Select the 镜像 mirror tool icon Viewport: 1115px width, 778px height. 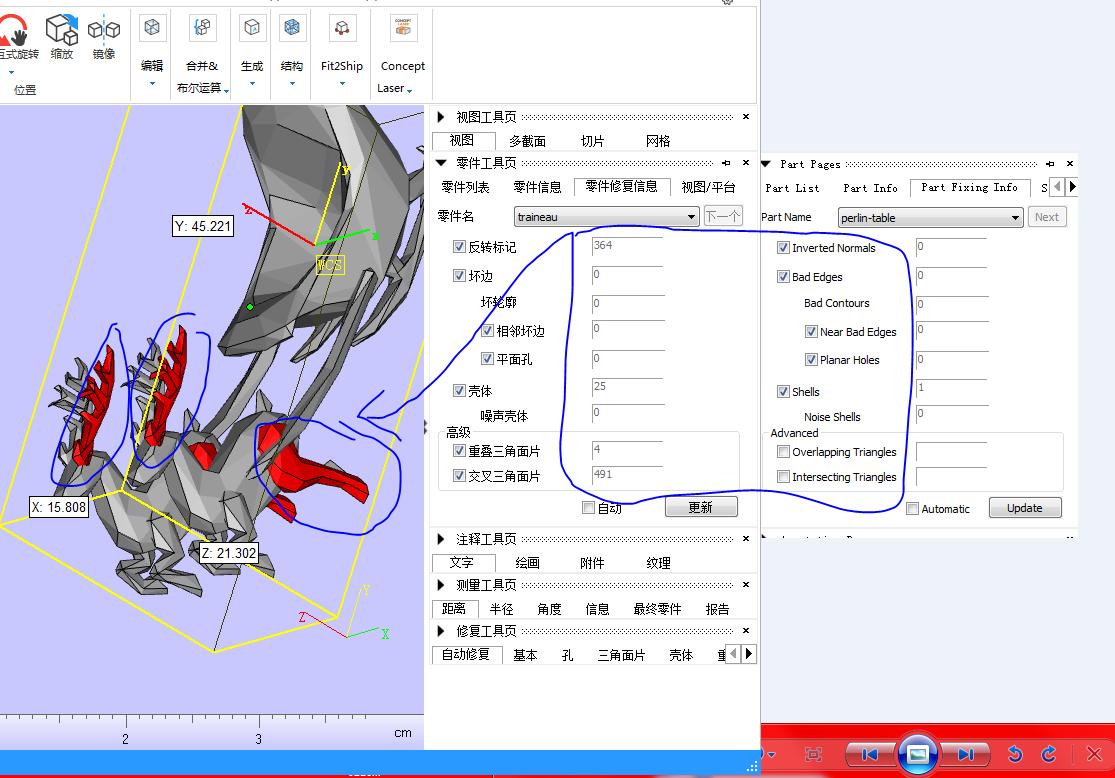click(104, 30)
